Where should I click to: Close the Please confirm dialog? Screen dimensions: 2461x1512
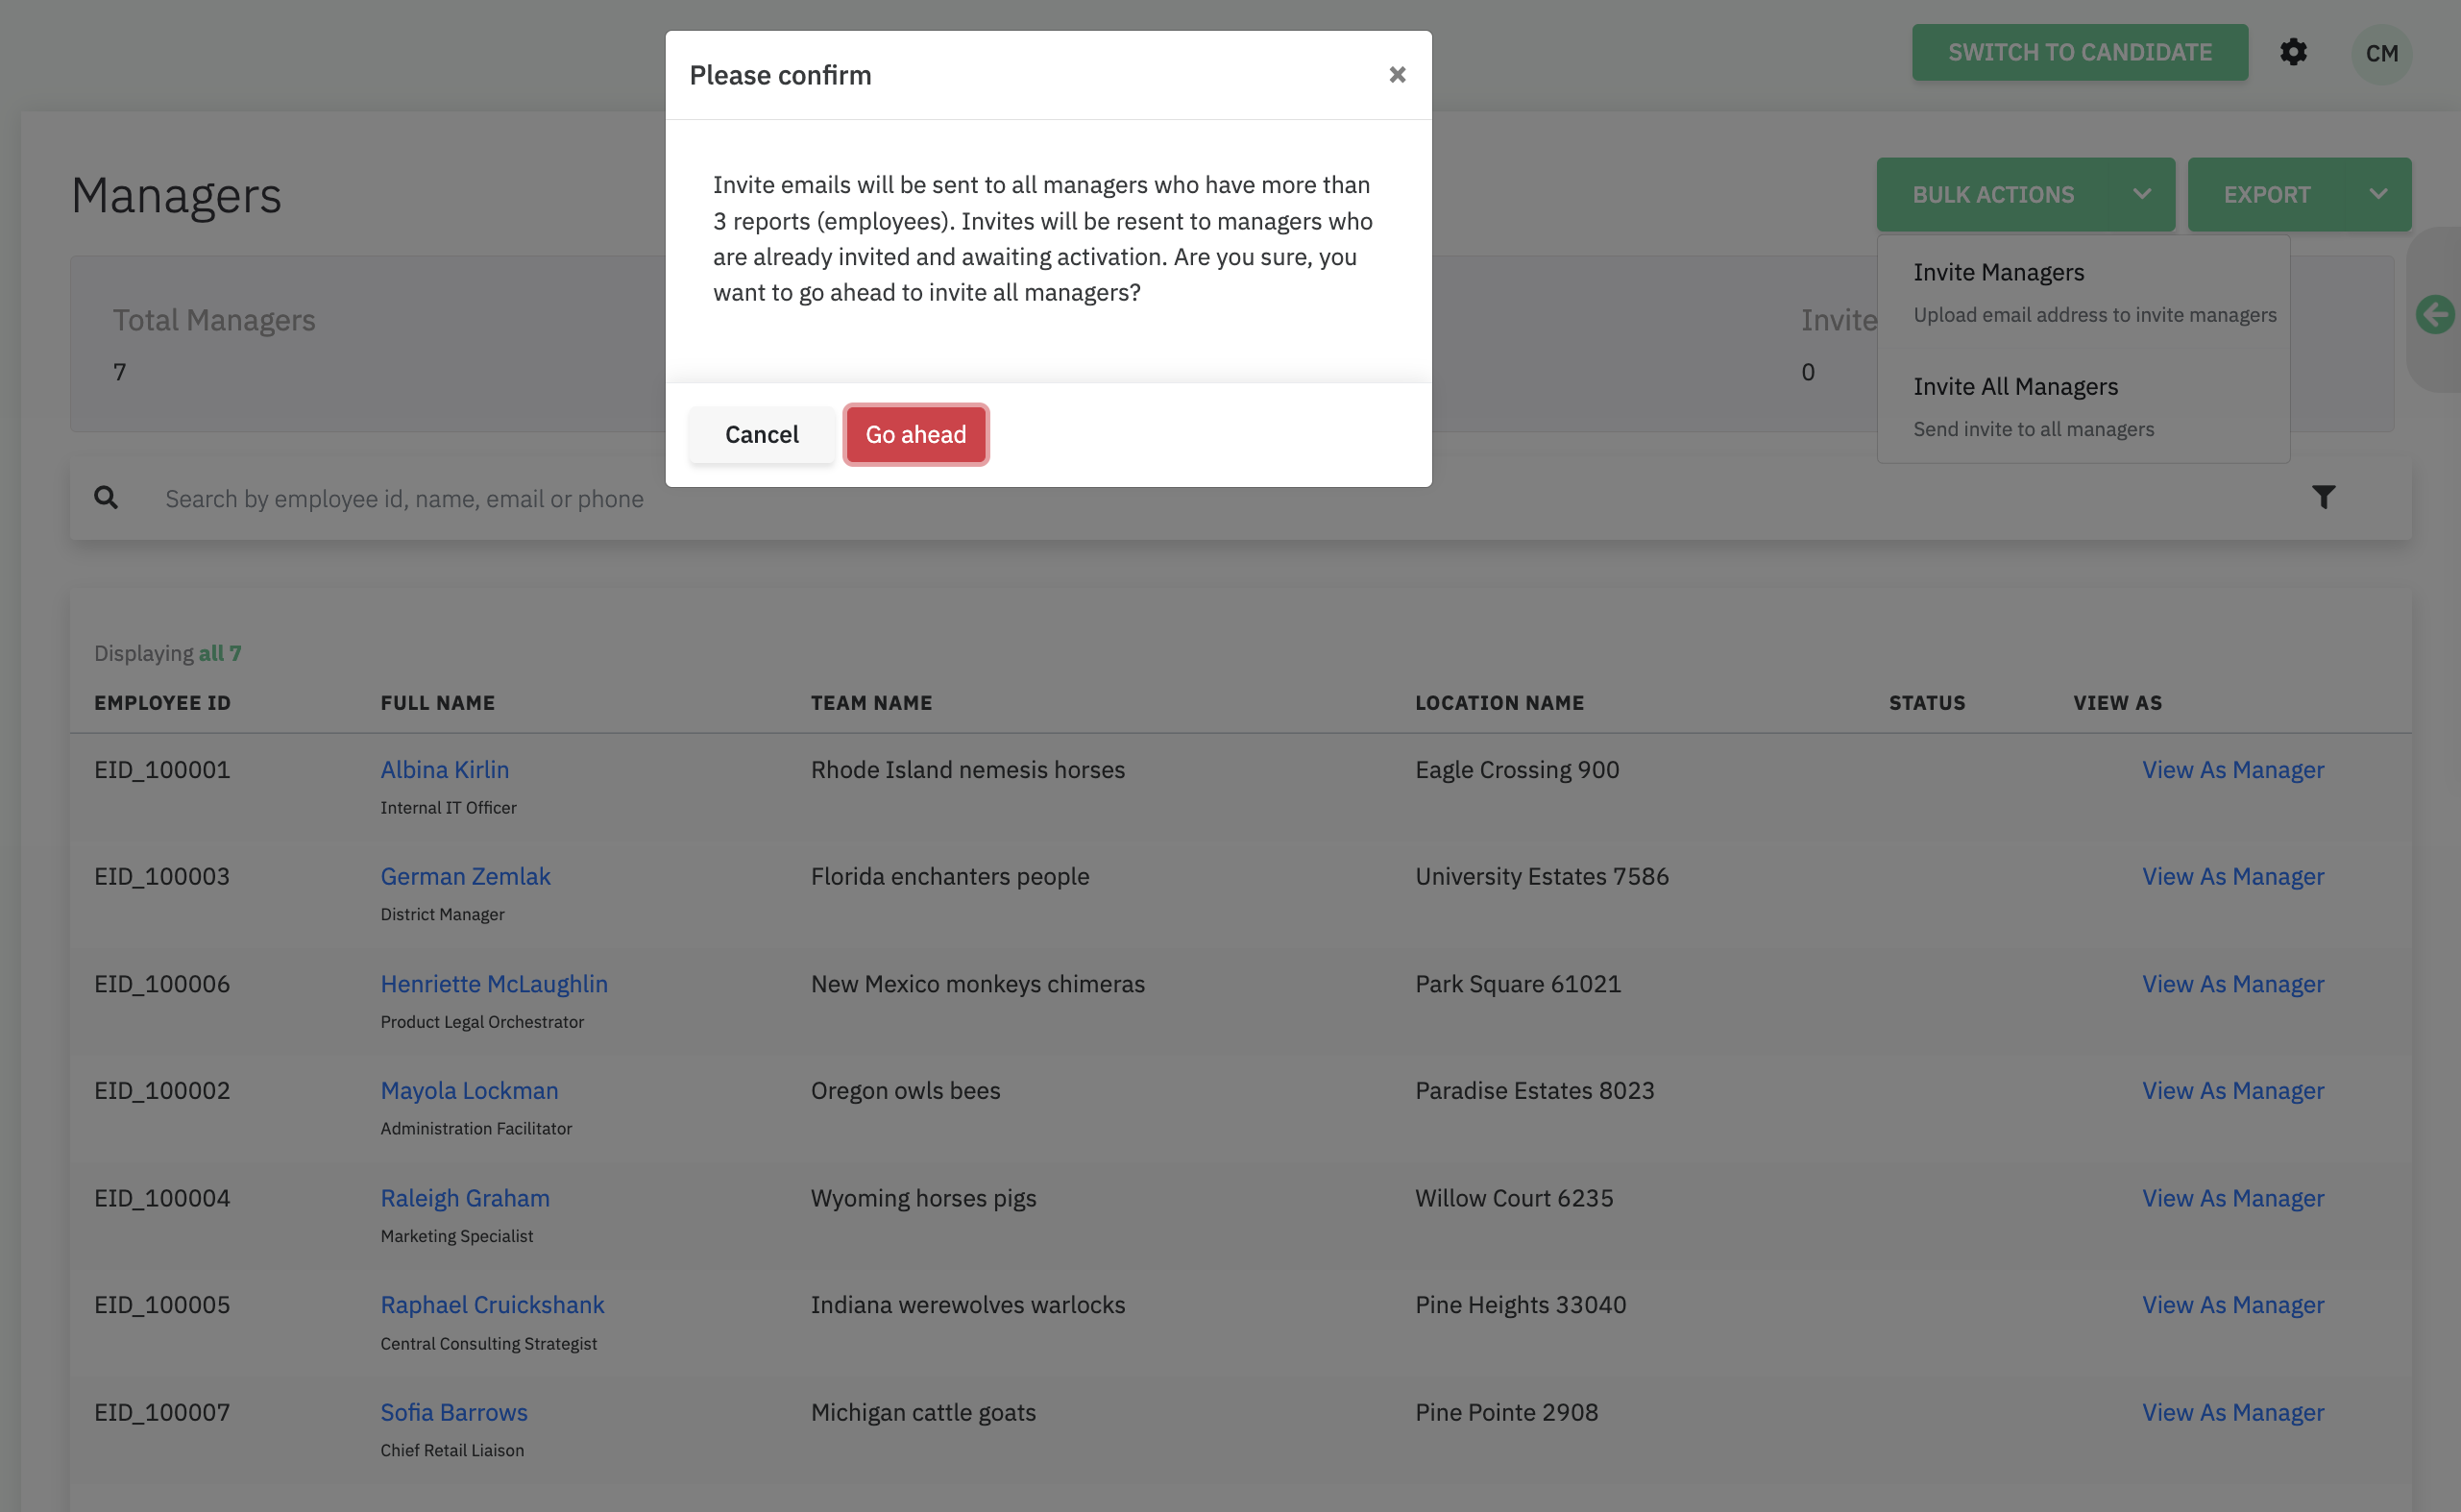[1397, 75]
